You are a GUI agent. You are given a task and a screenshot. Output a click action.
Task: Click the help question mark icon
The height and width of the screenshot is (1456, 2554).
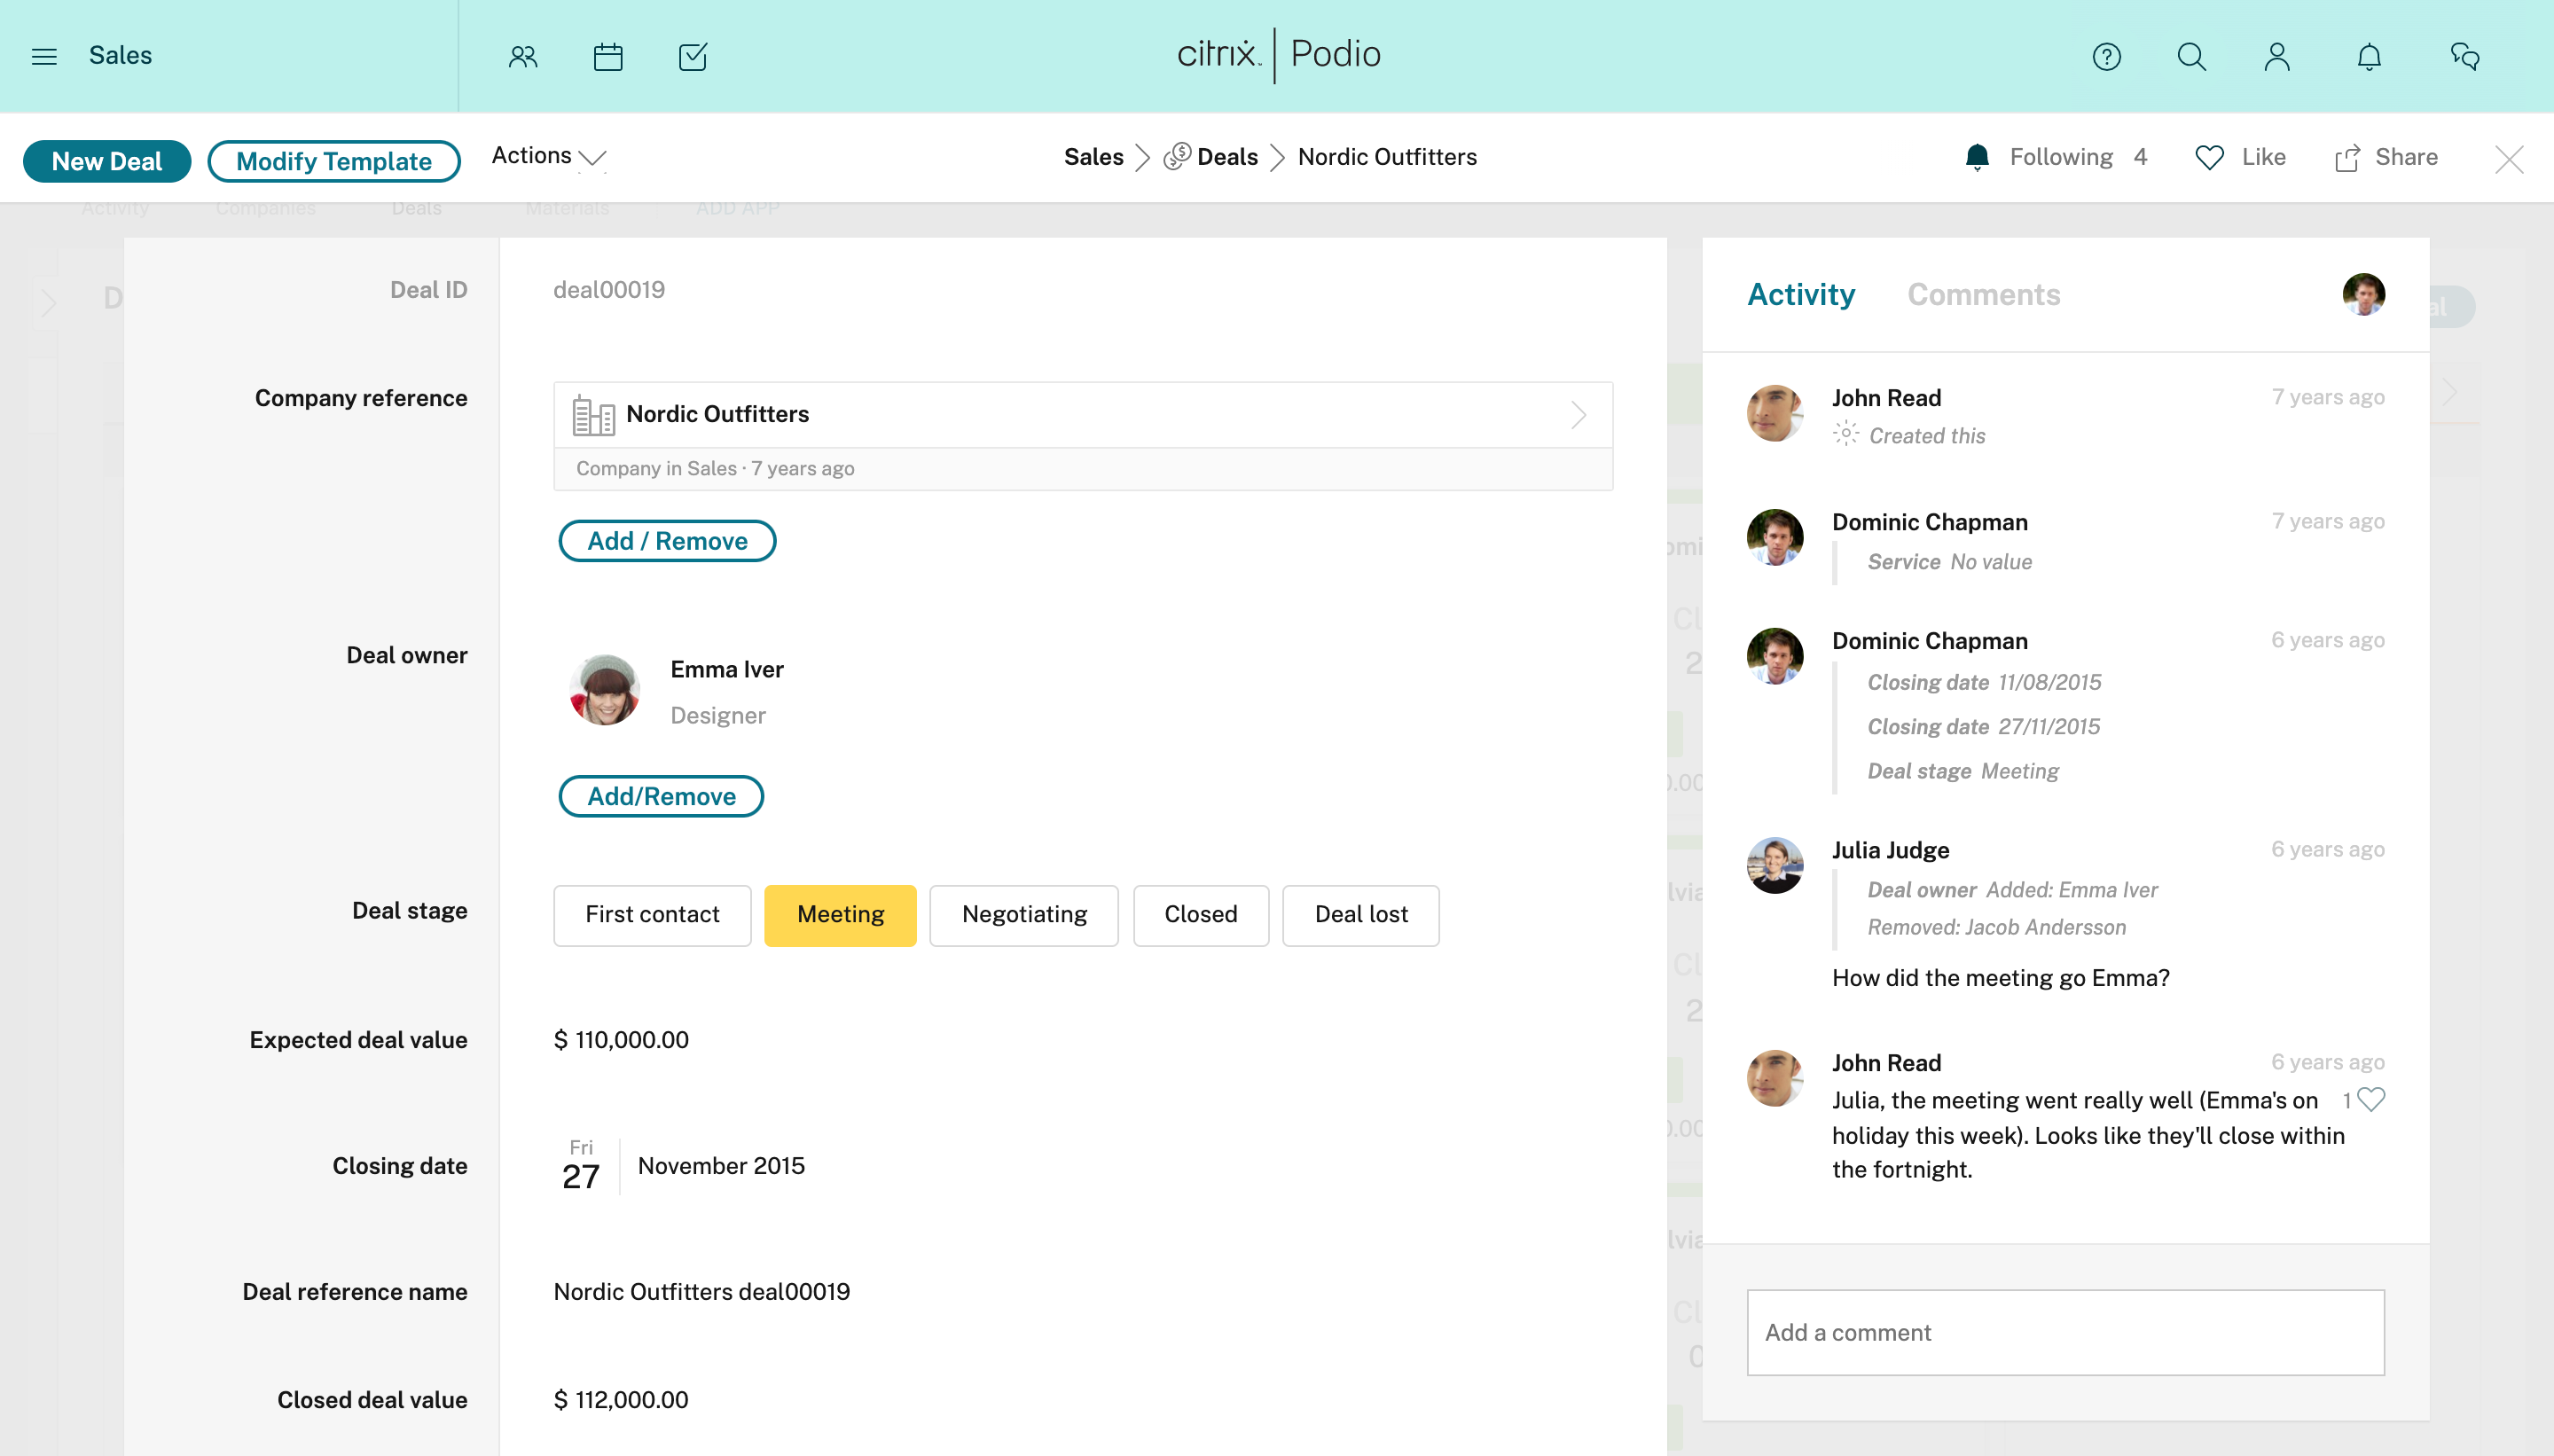[2106, 57]
